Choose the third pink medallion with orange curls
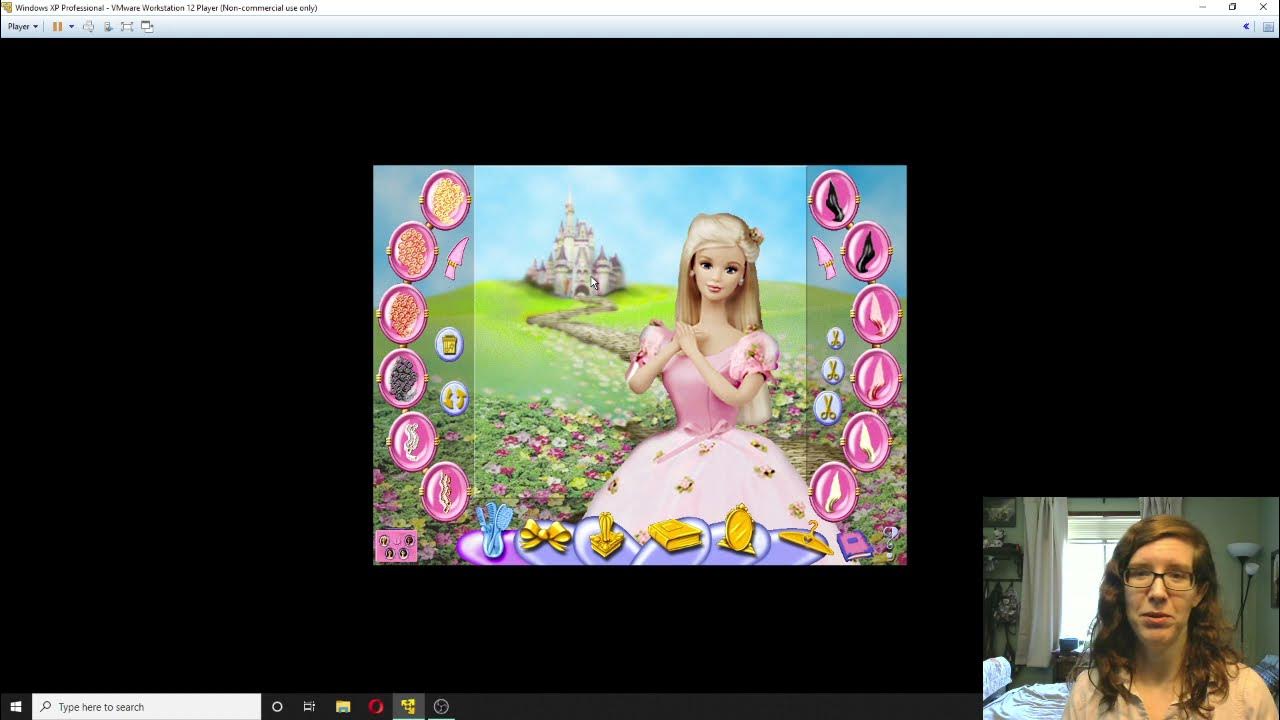Image resolution: width=1280 pixels, height=720 pixels. point(402,313)
